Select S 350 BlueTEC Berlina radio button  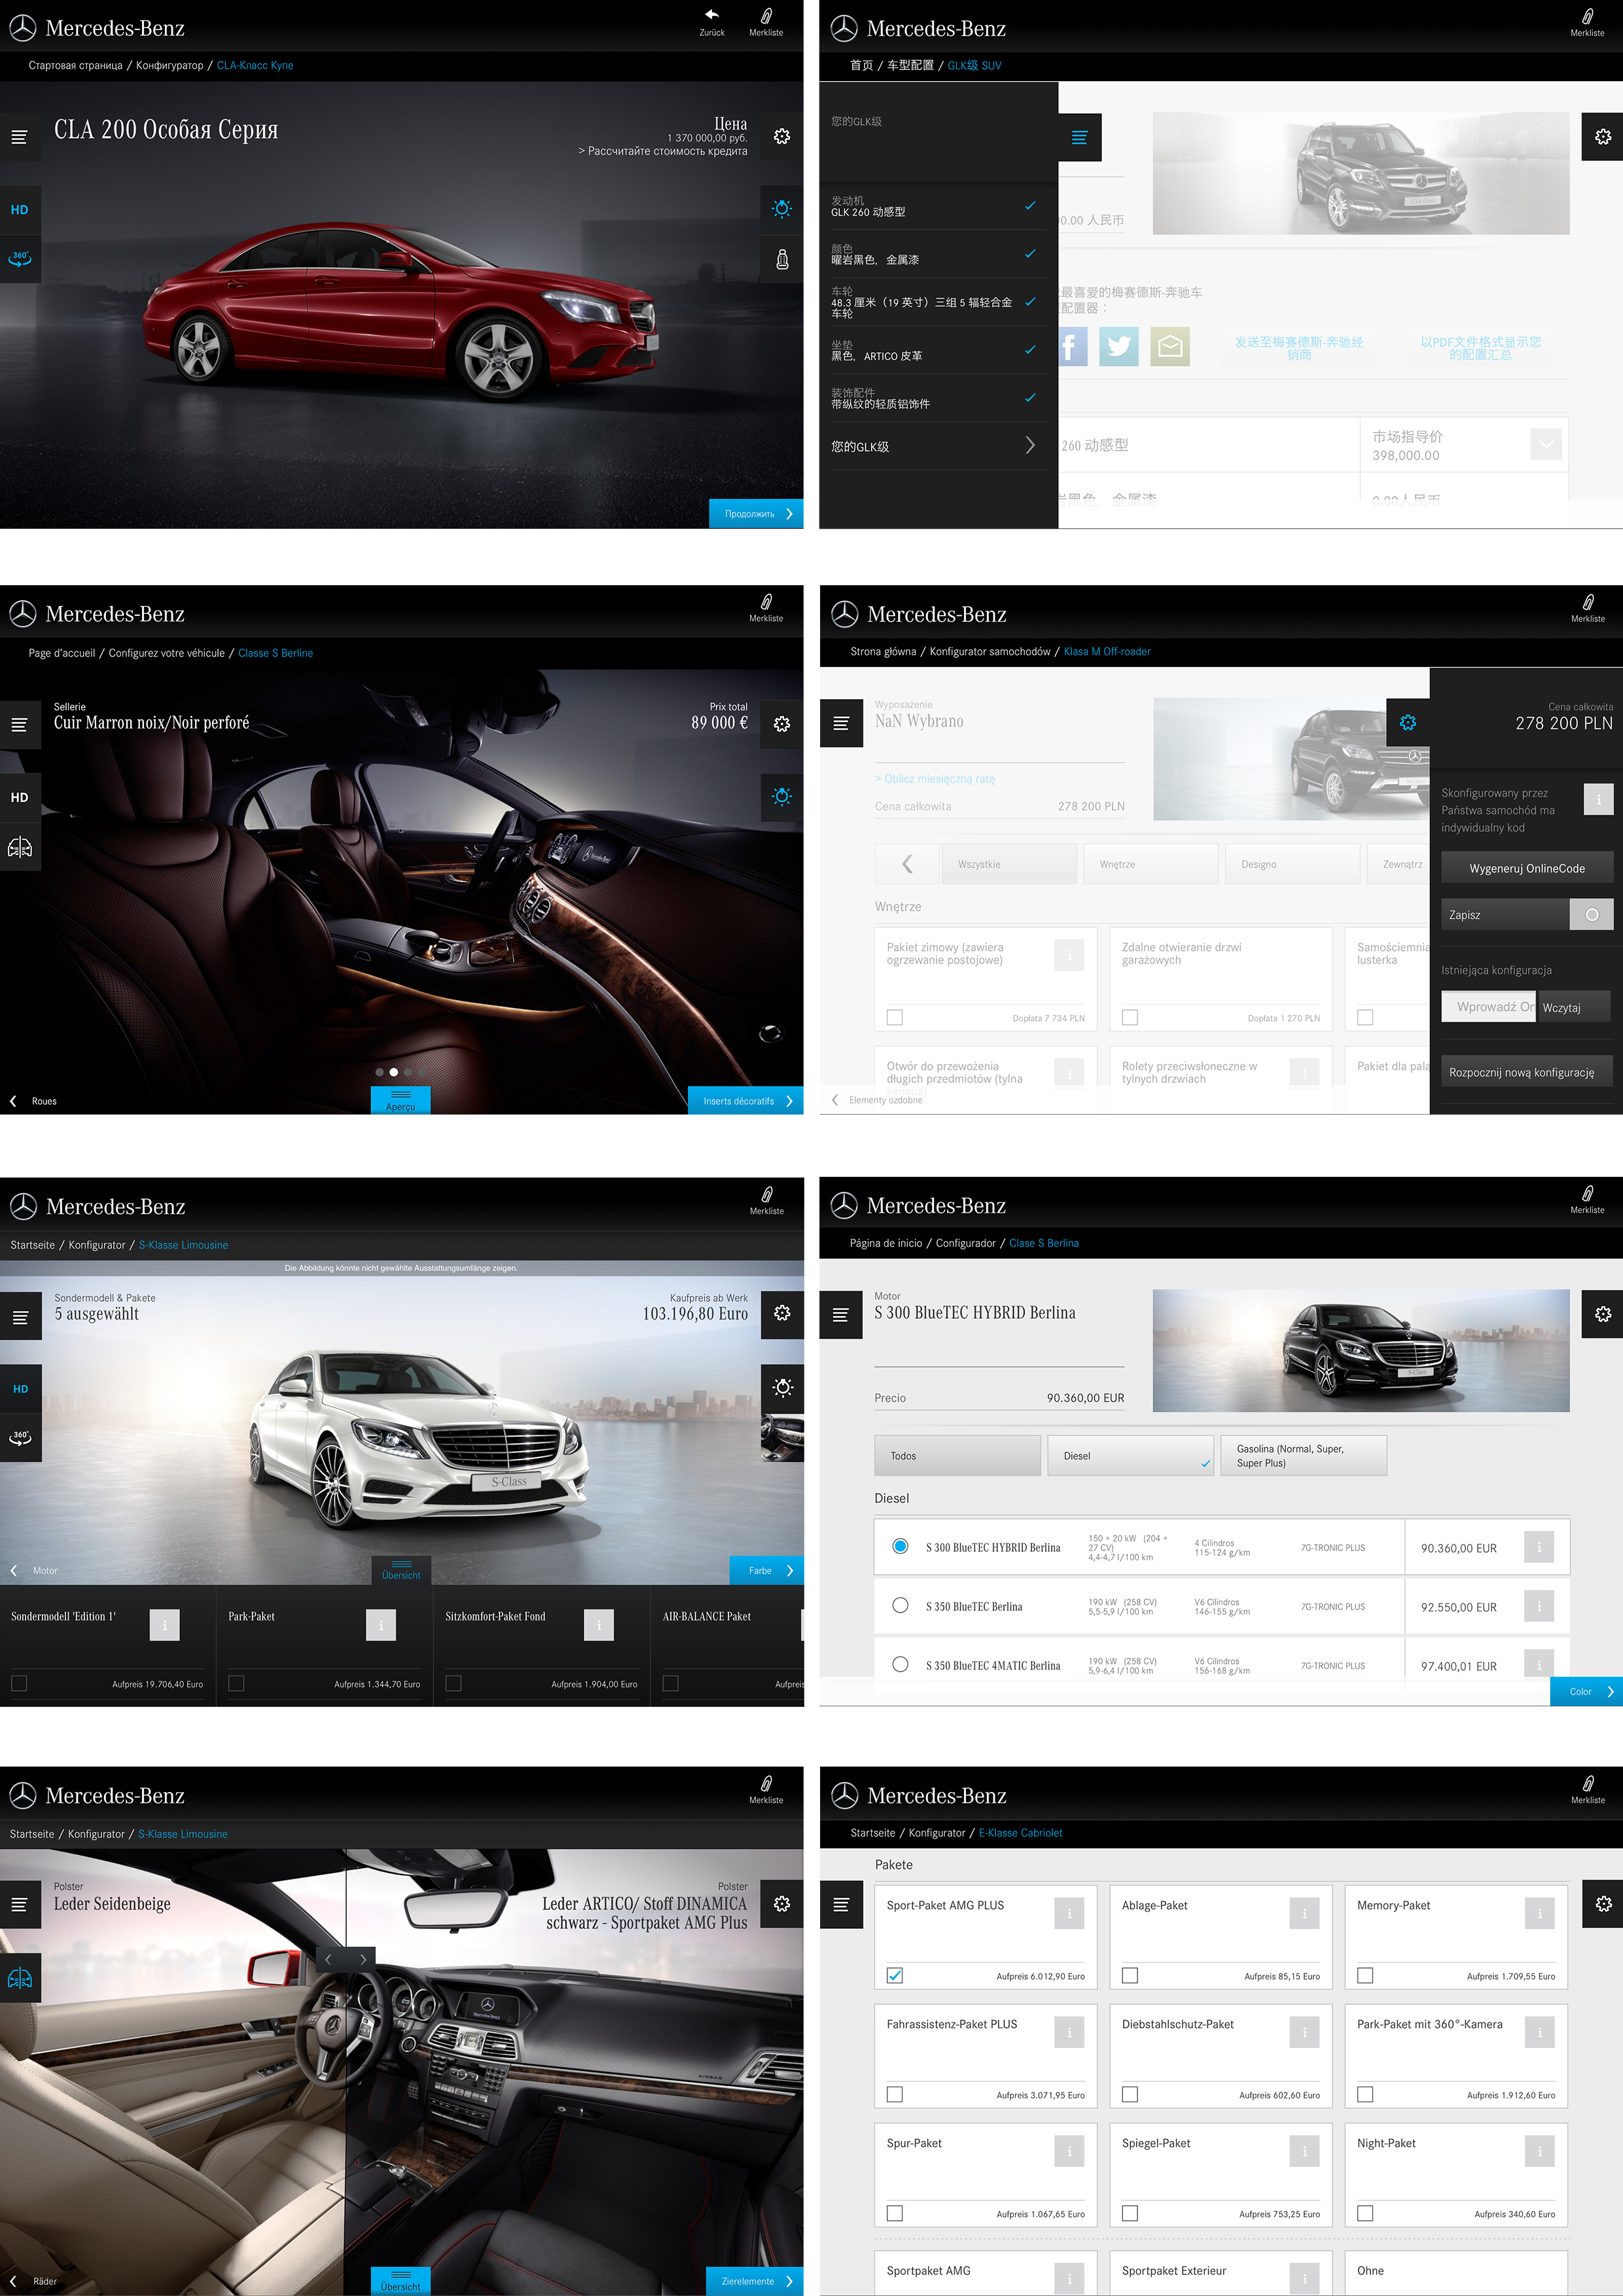(x=900, y=1605)
